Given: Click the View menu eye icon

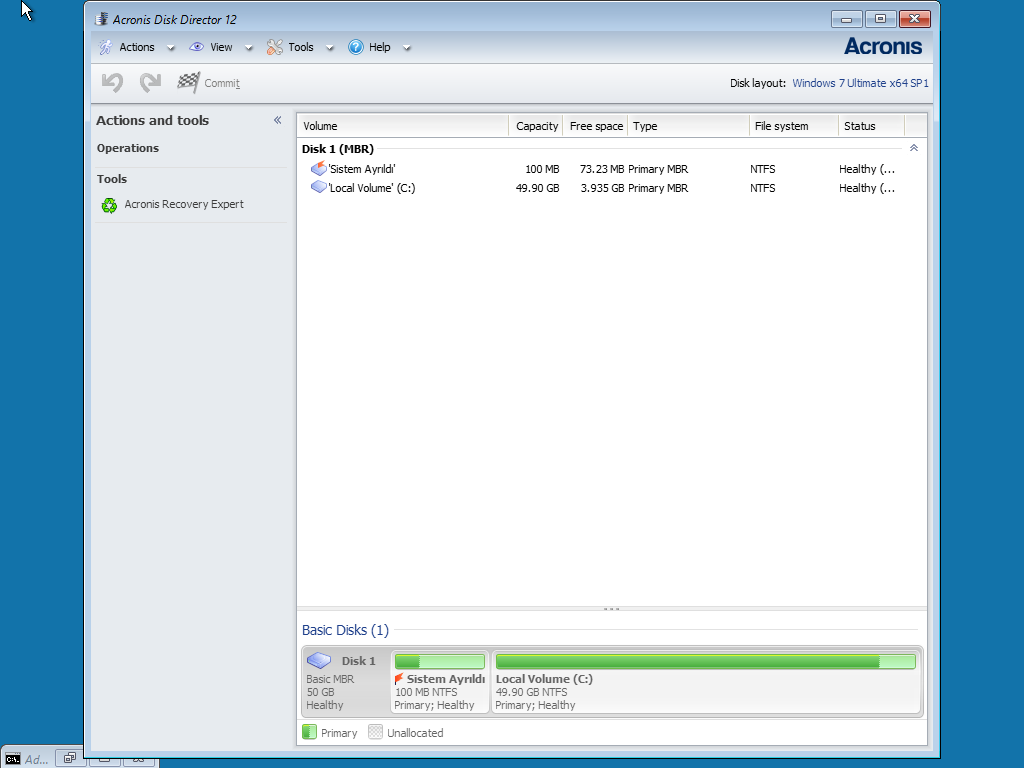Looking at the screenshot, I should pos(197,47).
